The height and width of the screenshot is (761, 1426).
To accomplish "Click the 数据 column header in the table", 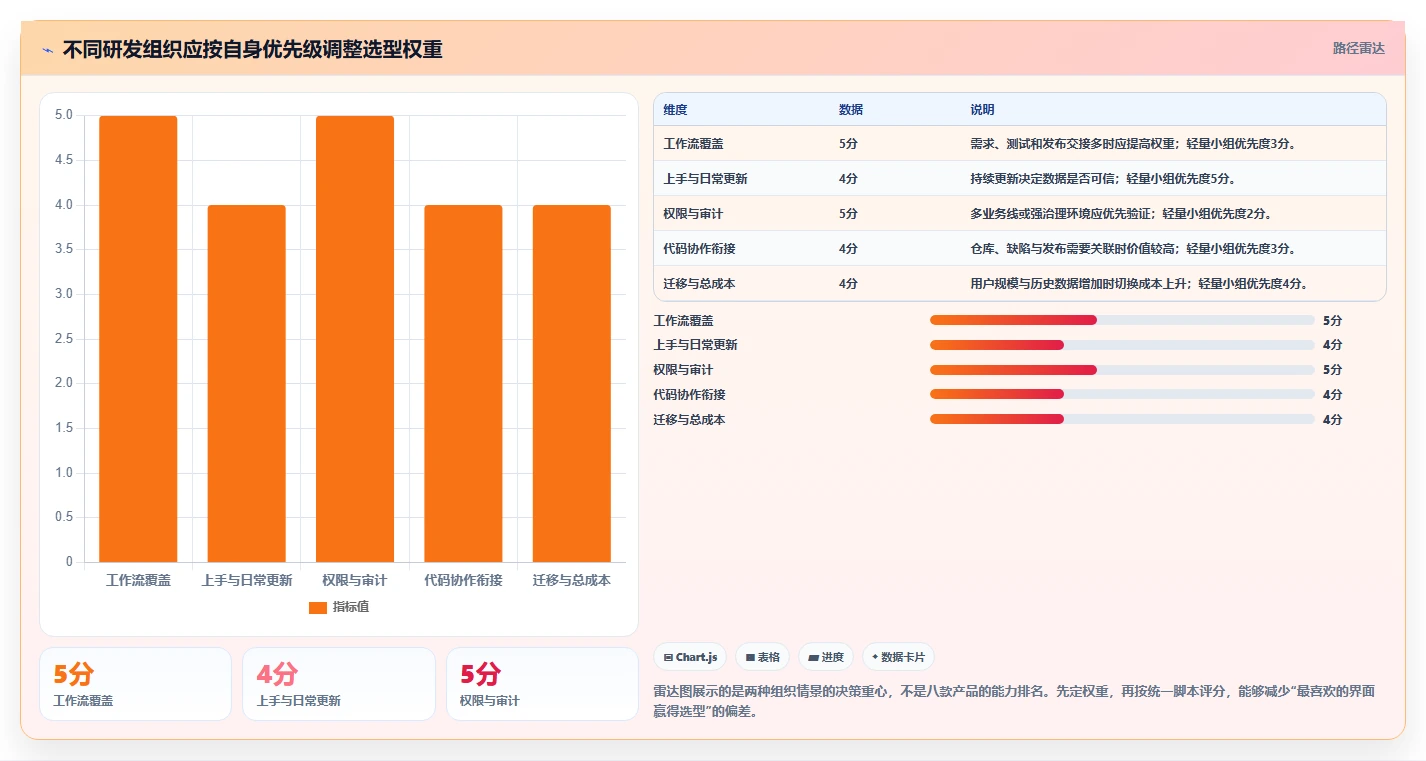I will click(x=851, y=110).
